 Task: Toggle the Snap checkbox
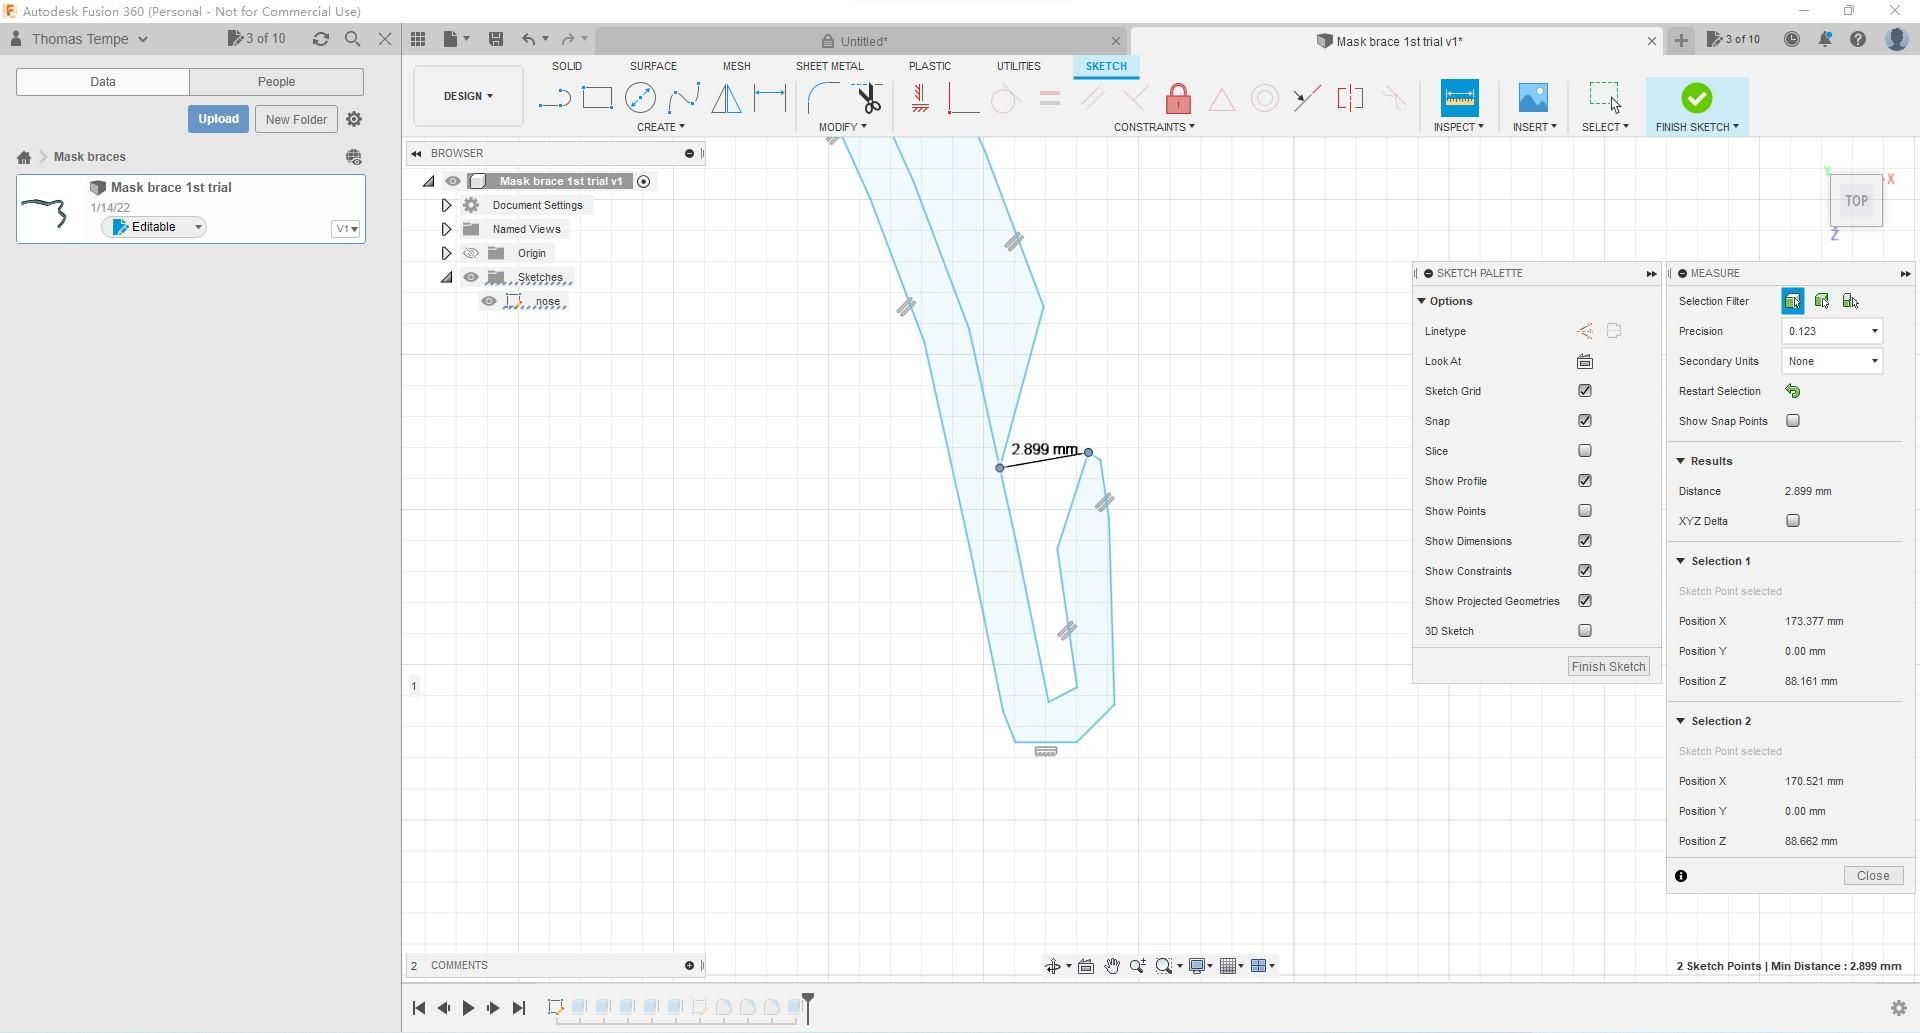pyautogui.click(x=1585, y=421)
